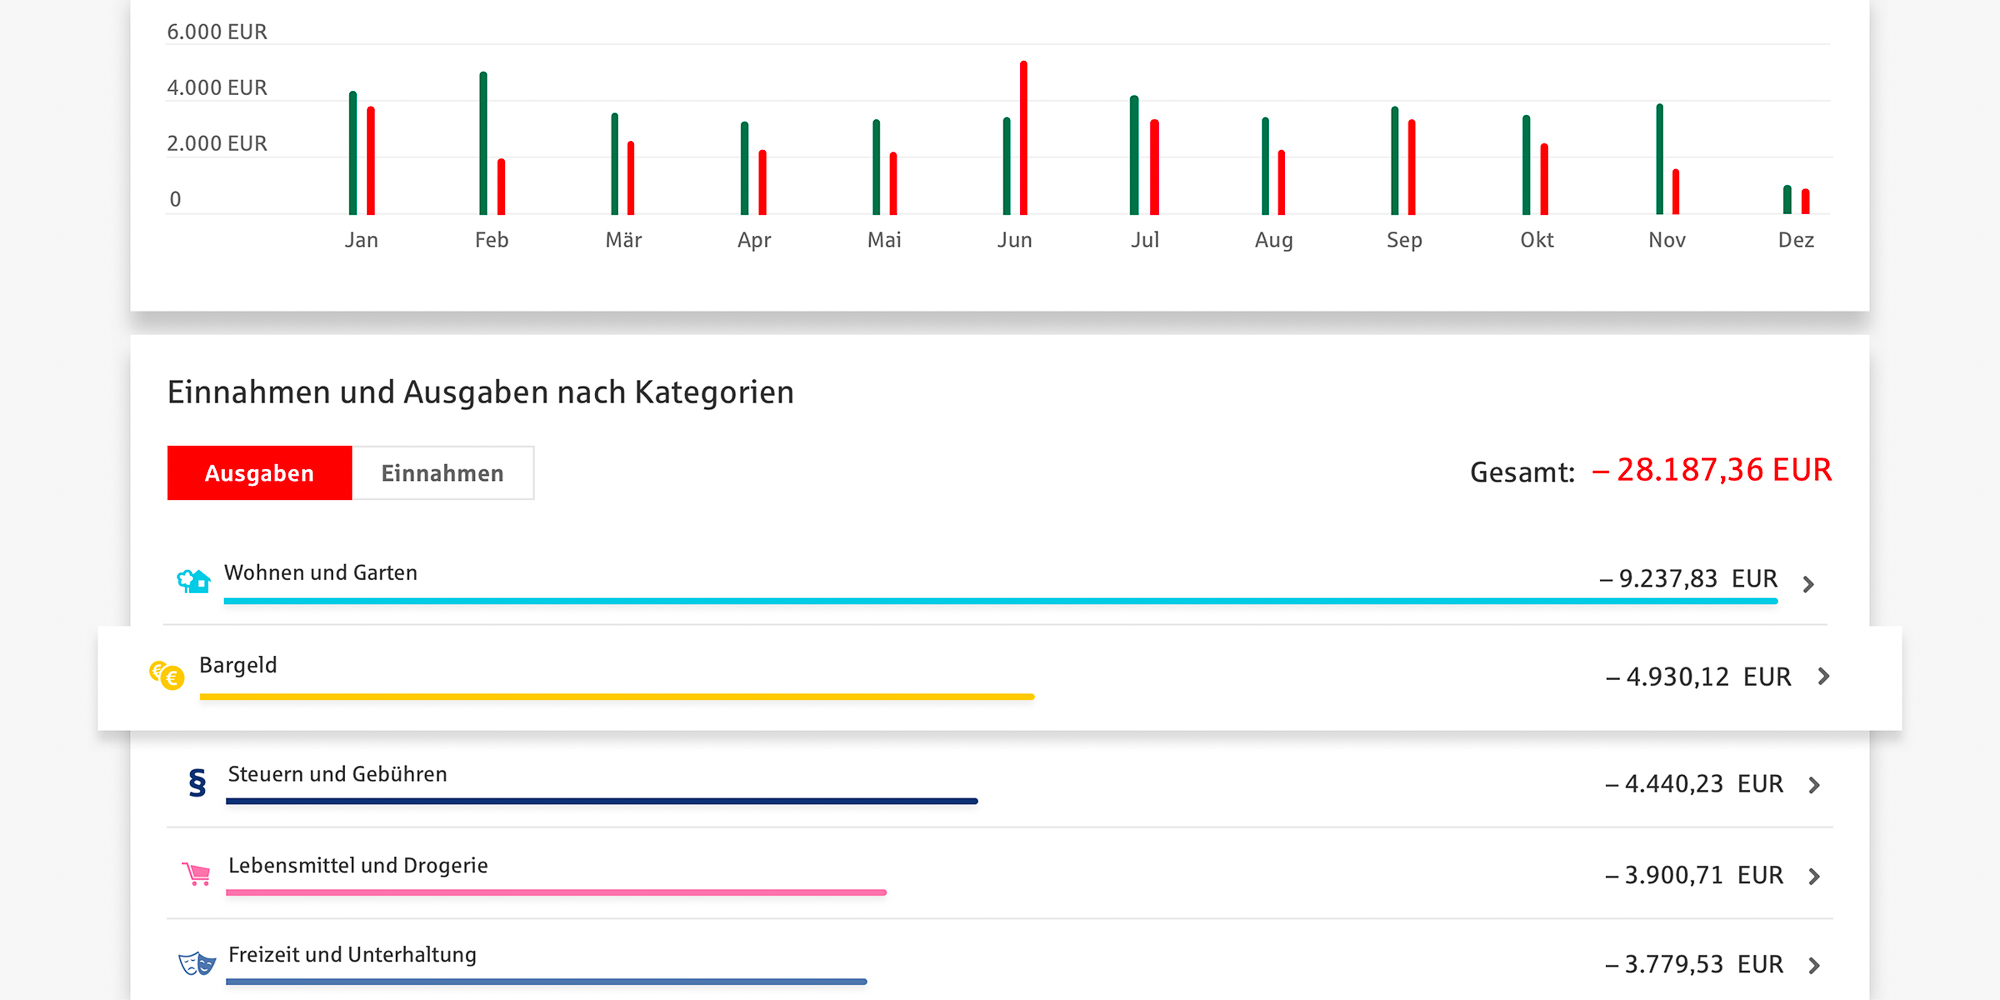
Task: Switch to the Ausgaben tab
Action: (x=259, y=473)
